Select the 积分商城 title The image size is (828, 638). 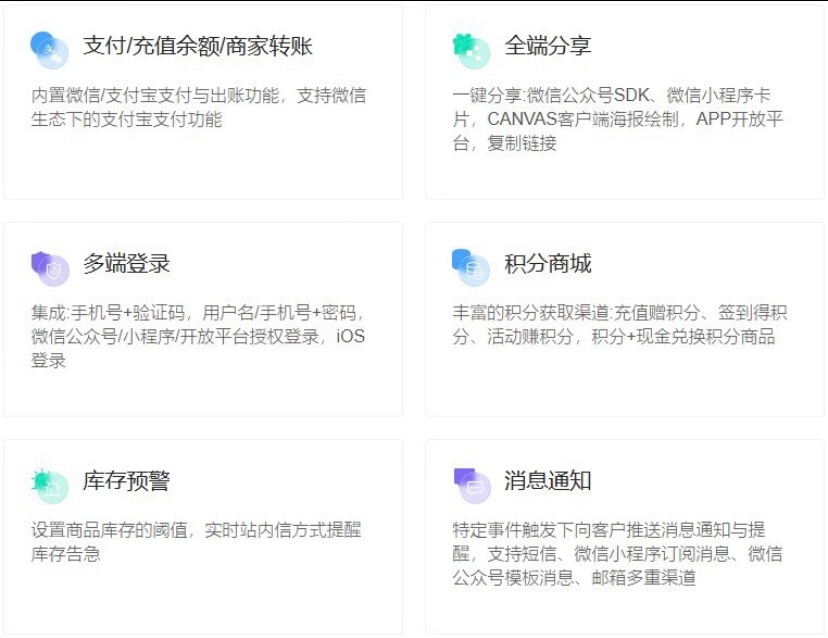[x=548, y=264]
